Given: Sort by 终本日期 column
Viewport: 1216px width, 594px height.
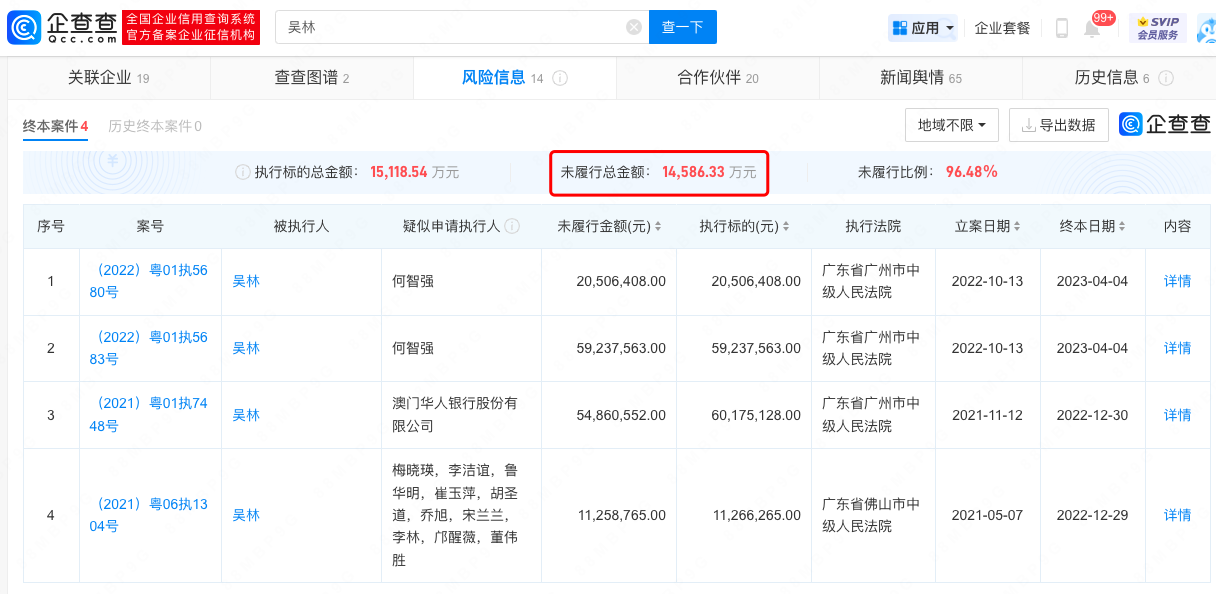Looking at the screenshot, I should [1122, 227].
